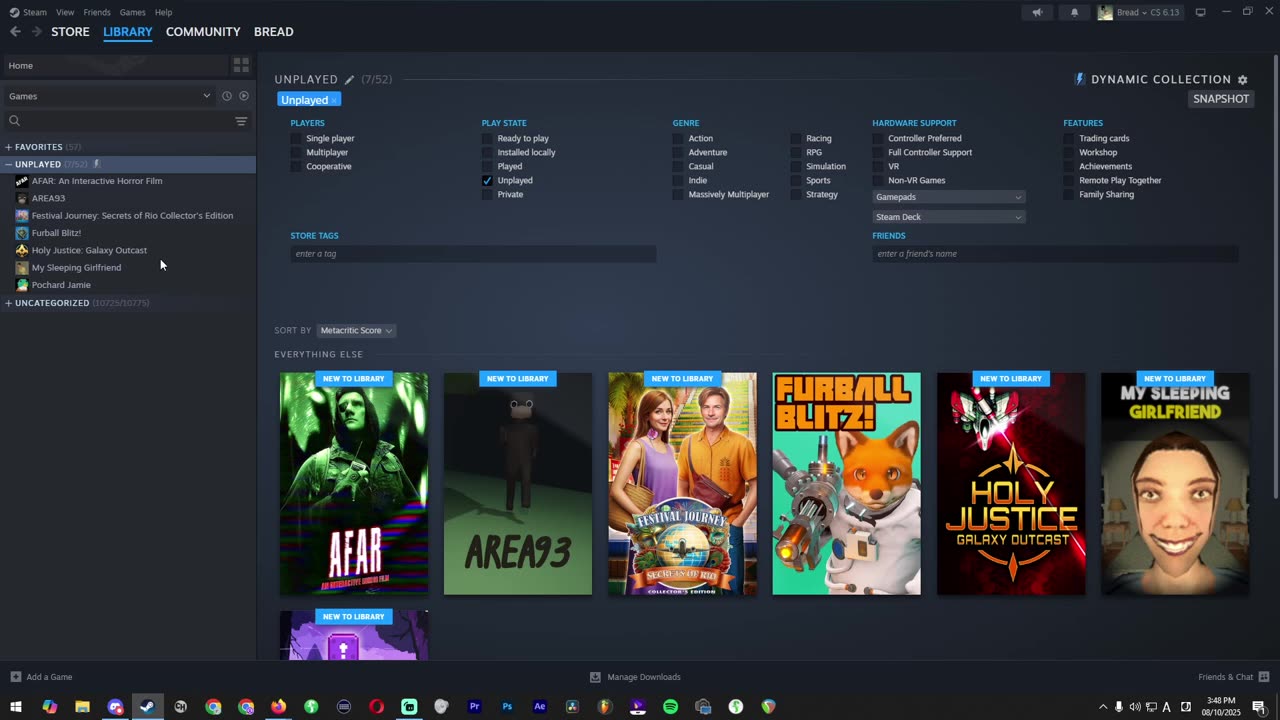Select Pochard Jamie in the sidebar

coord(61,285)
